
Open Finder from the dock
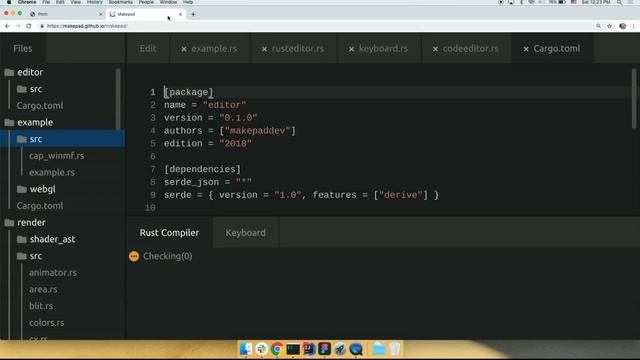[x=246, y=349]
